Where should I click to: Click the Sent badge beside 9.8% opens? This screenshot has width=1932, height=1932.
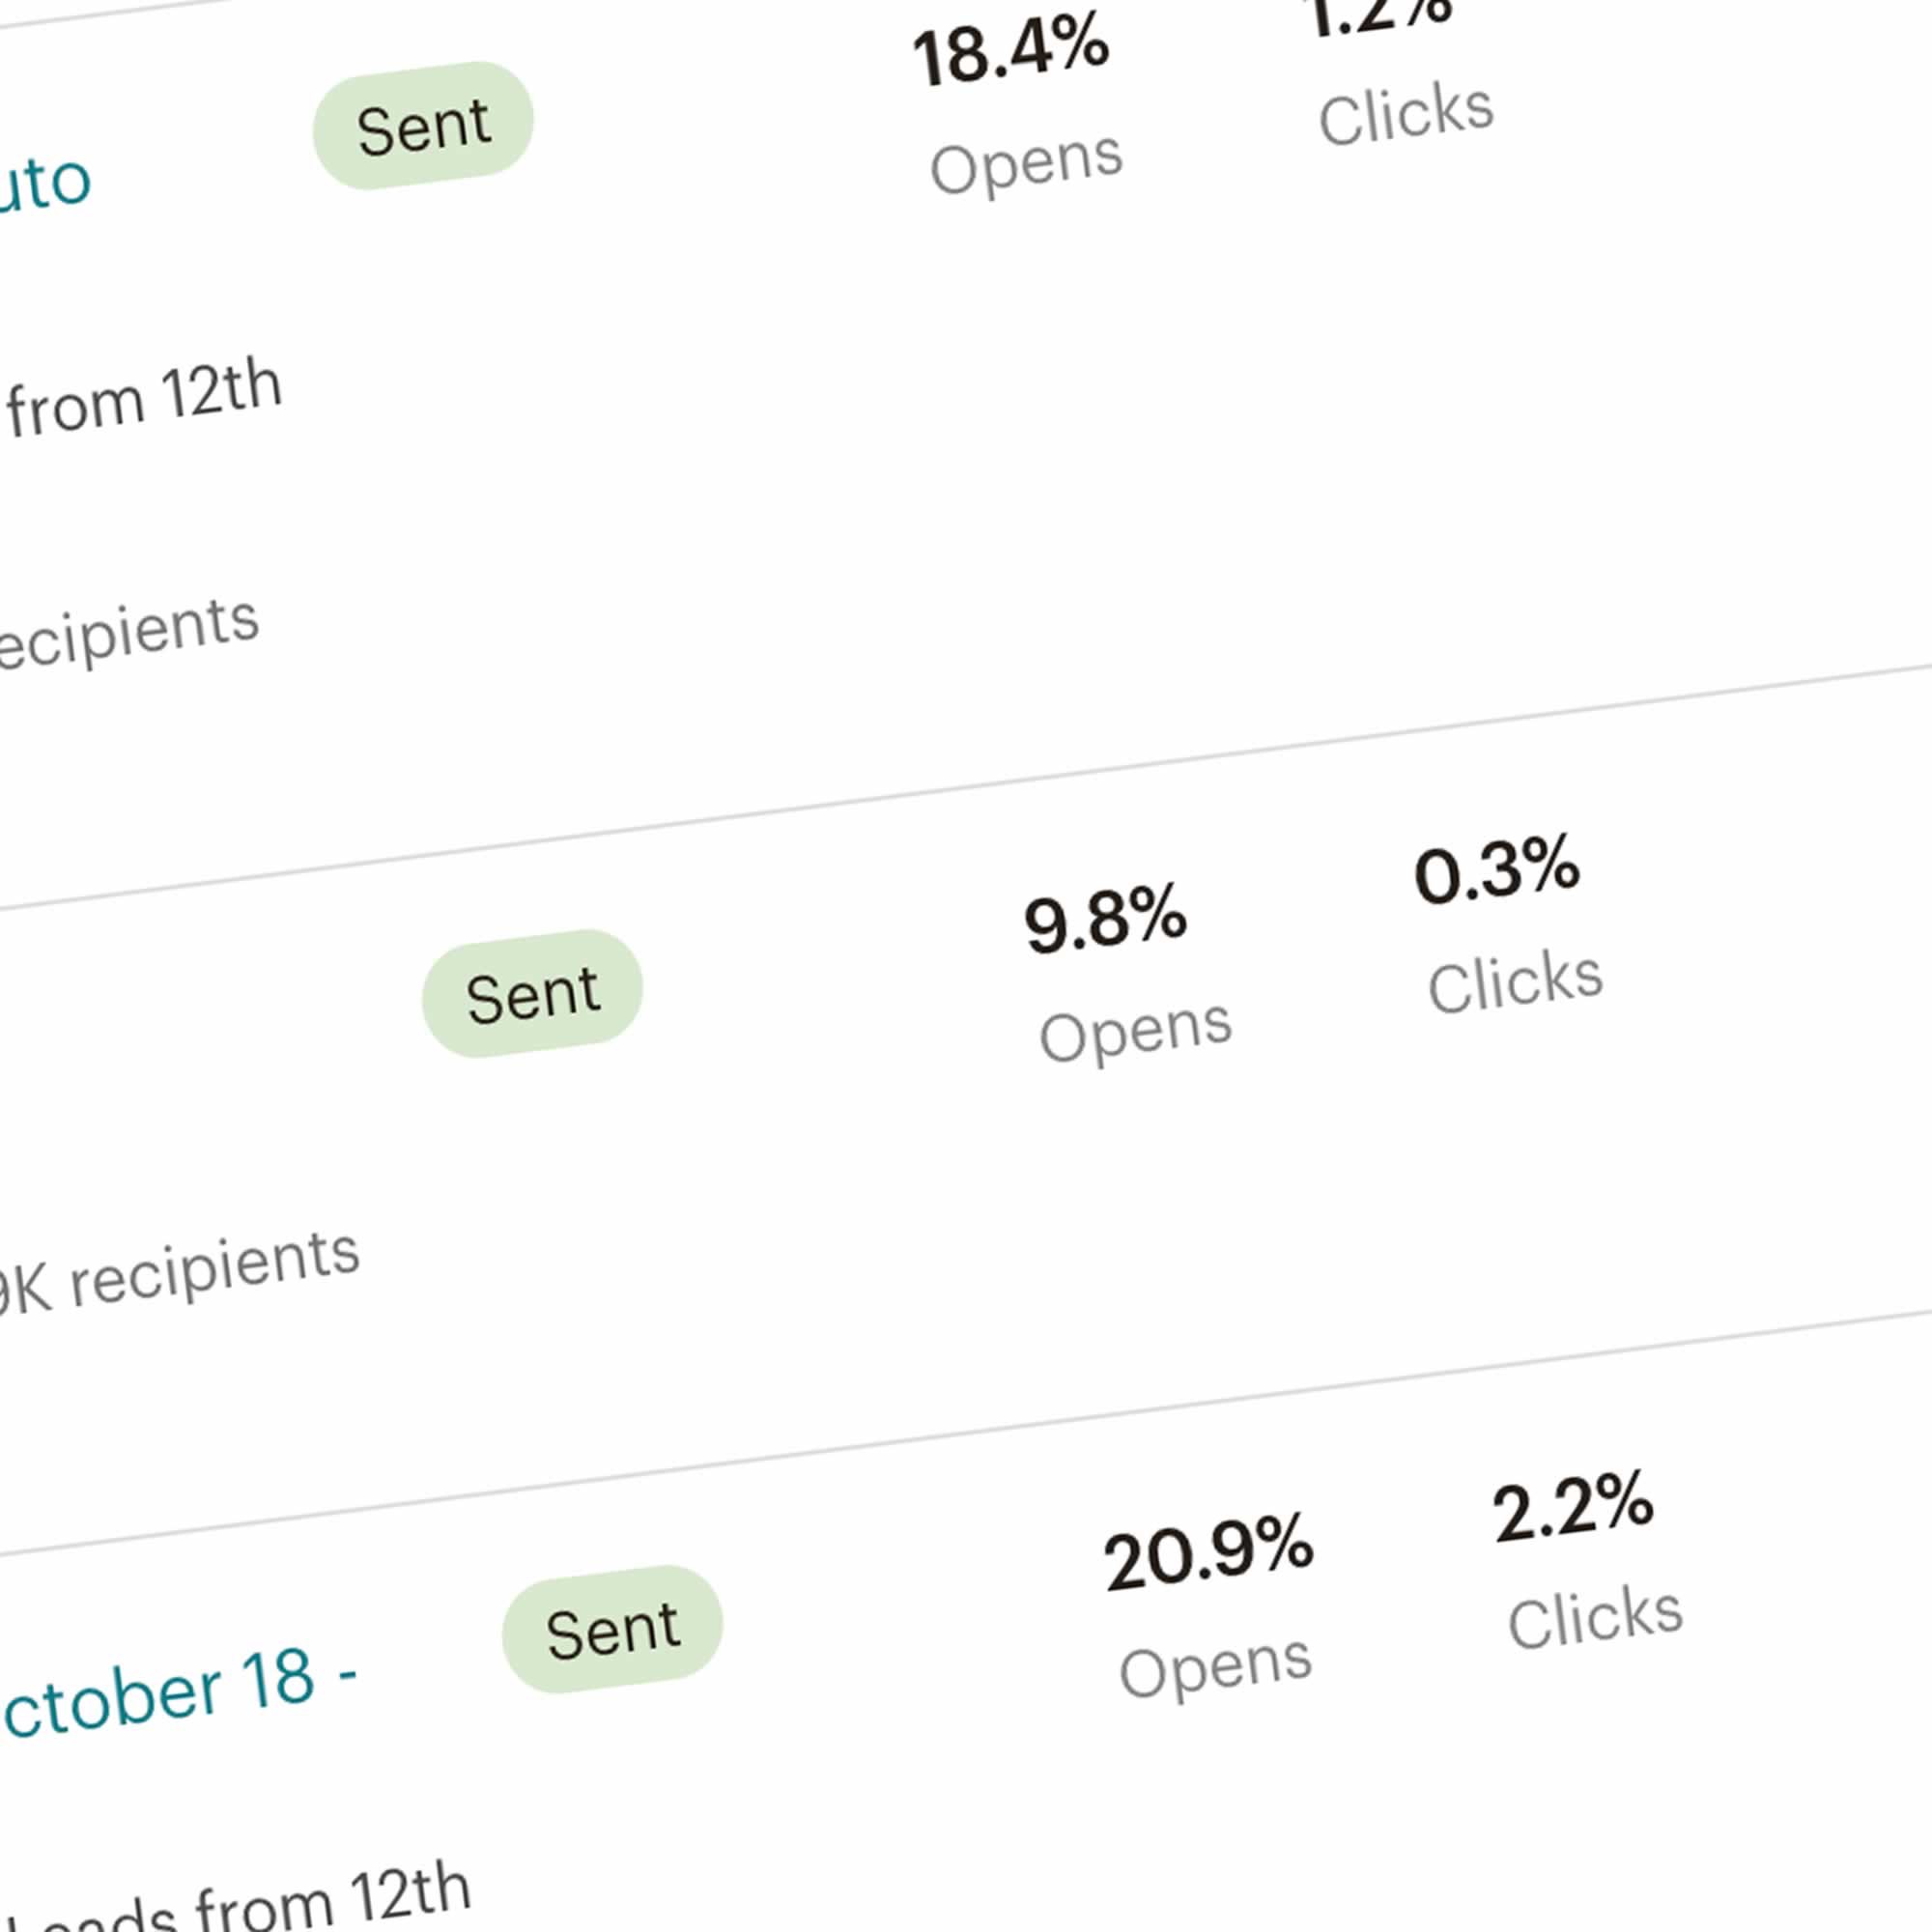[532, 994]
